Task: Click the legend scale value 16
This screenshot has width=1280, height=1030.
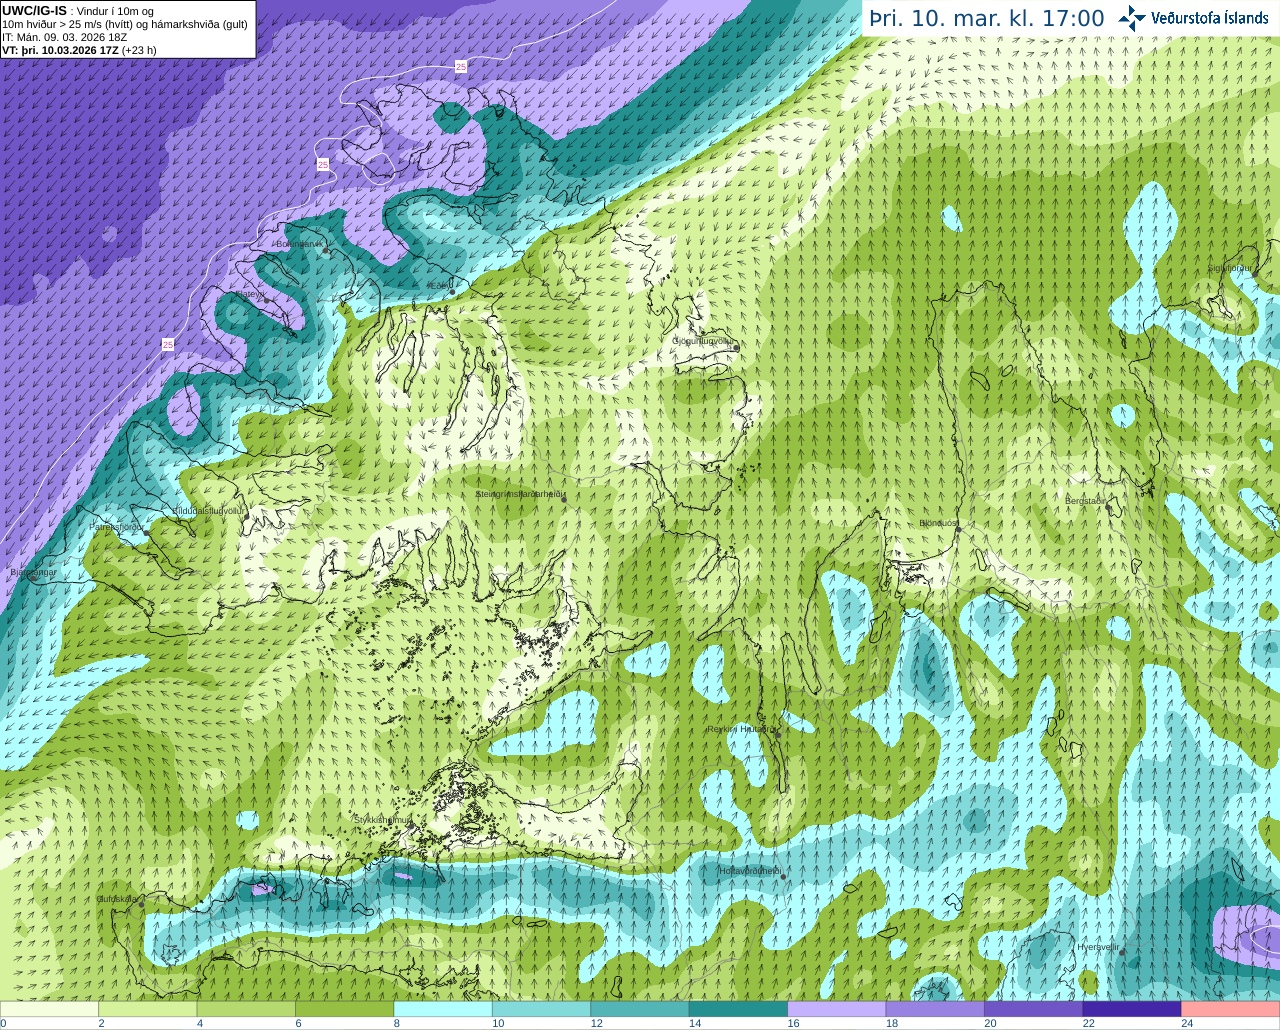Action: [x=793, y=1023]
